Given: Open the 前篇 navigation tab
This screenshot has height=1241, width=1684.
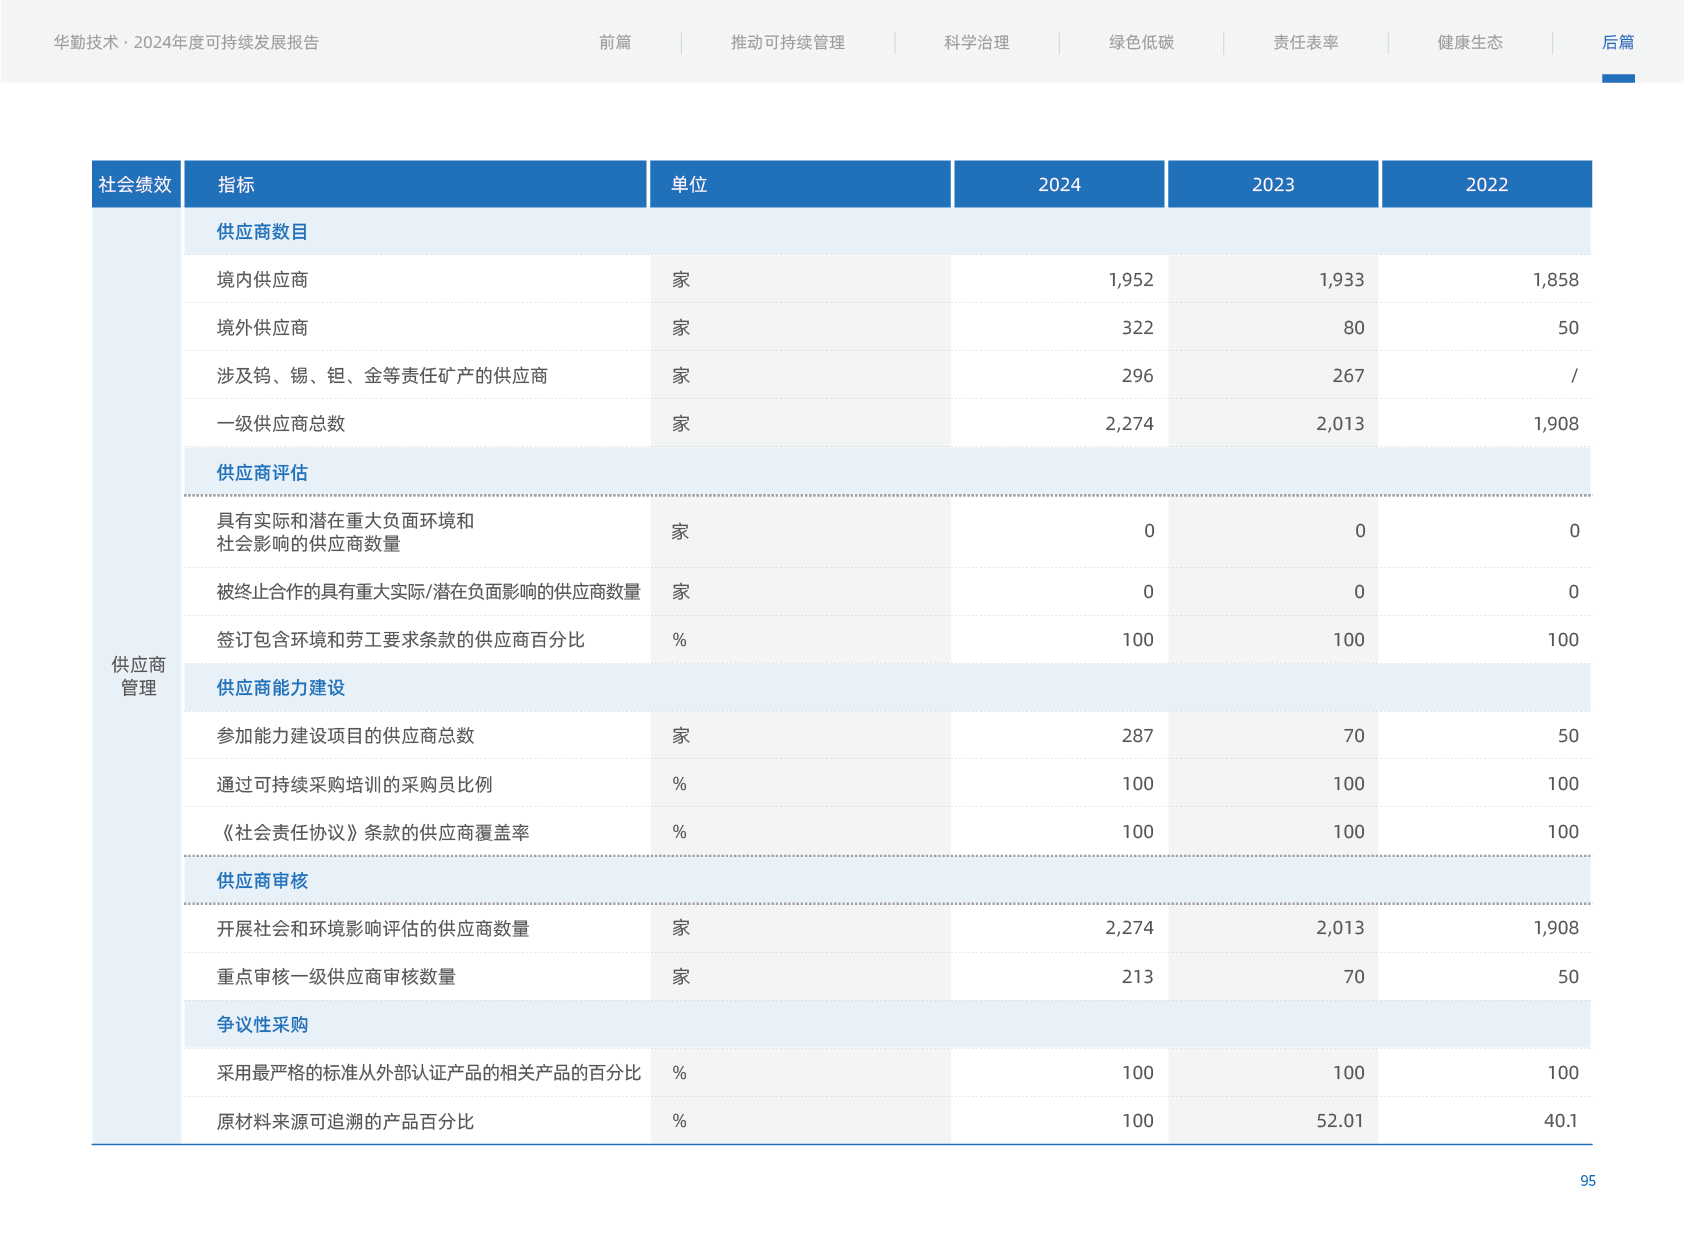Looking at the screenshot, I should click(615, 42).
